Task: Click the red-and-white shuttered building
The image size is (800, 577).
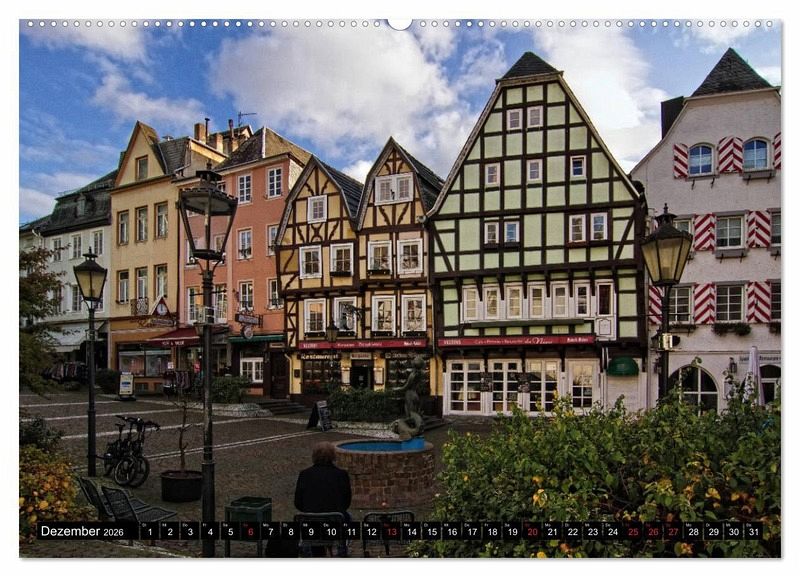Action: (x=720, y=250)
